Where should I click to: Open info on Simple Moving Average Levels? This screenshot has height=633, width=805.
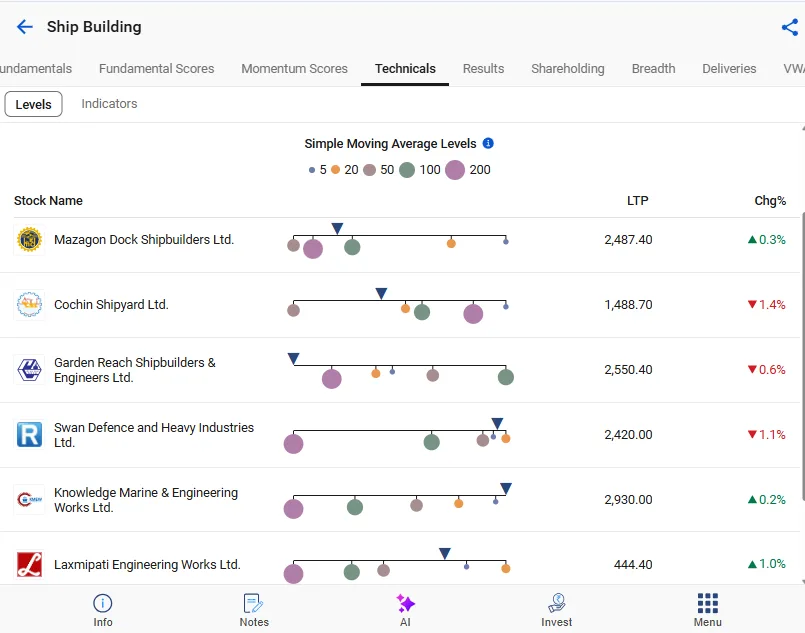(x=488, y=143)
